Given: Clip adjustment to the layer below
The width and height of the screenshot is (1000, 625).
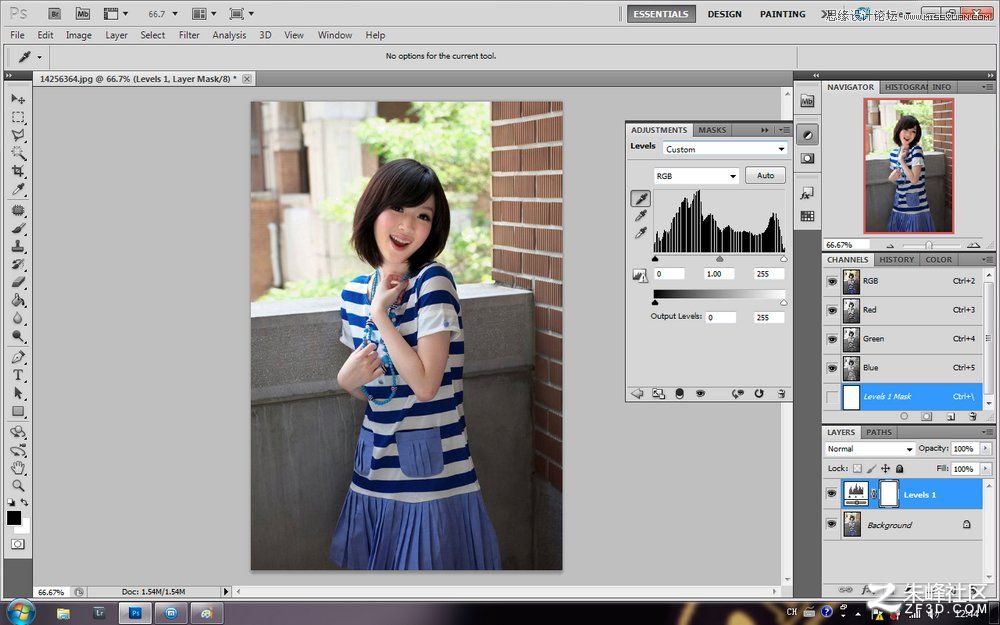Looking at the screenshot, I should (x=679, y=393).
